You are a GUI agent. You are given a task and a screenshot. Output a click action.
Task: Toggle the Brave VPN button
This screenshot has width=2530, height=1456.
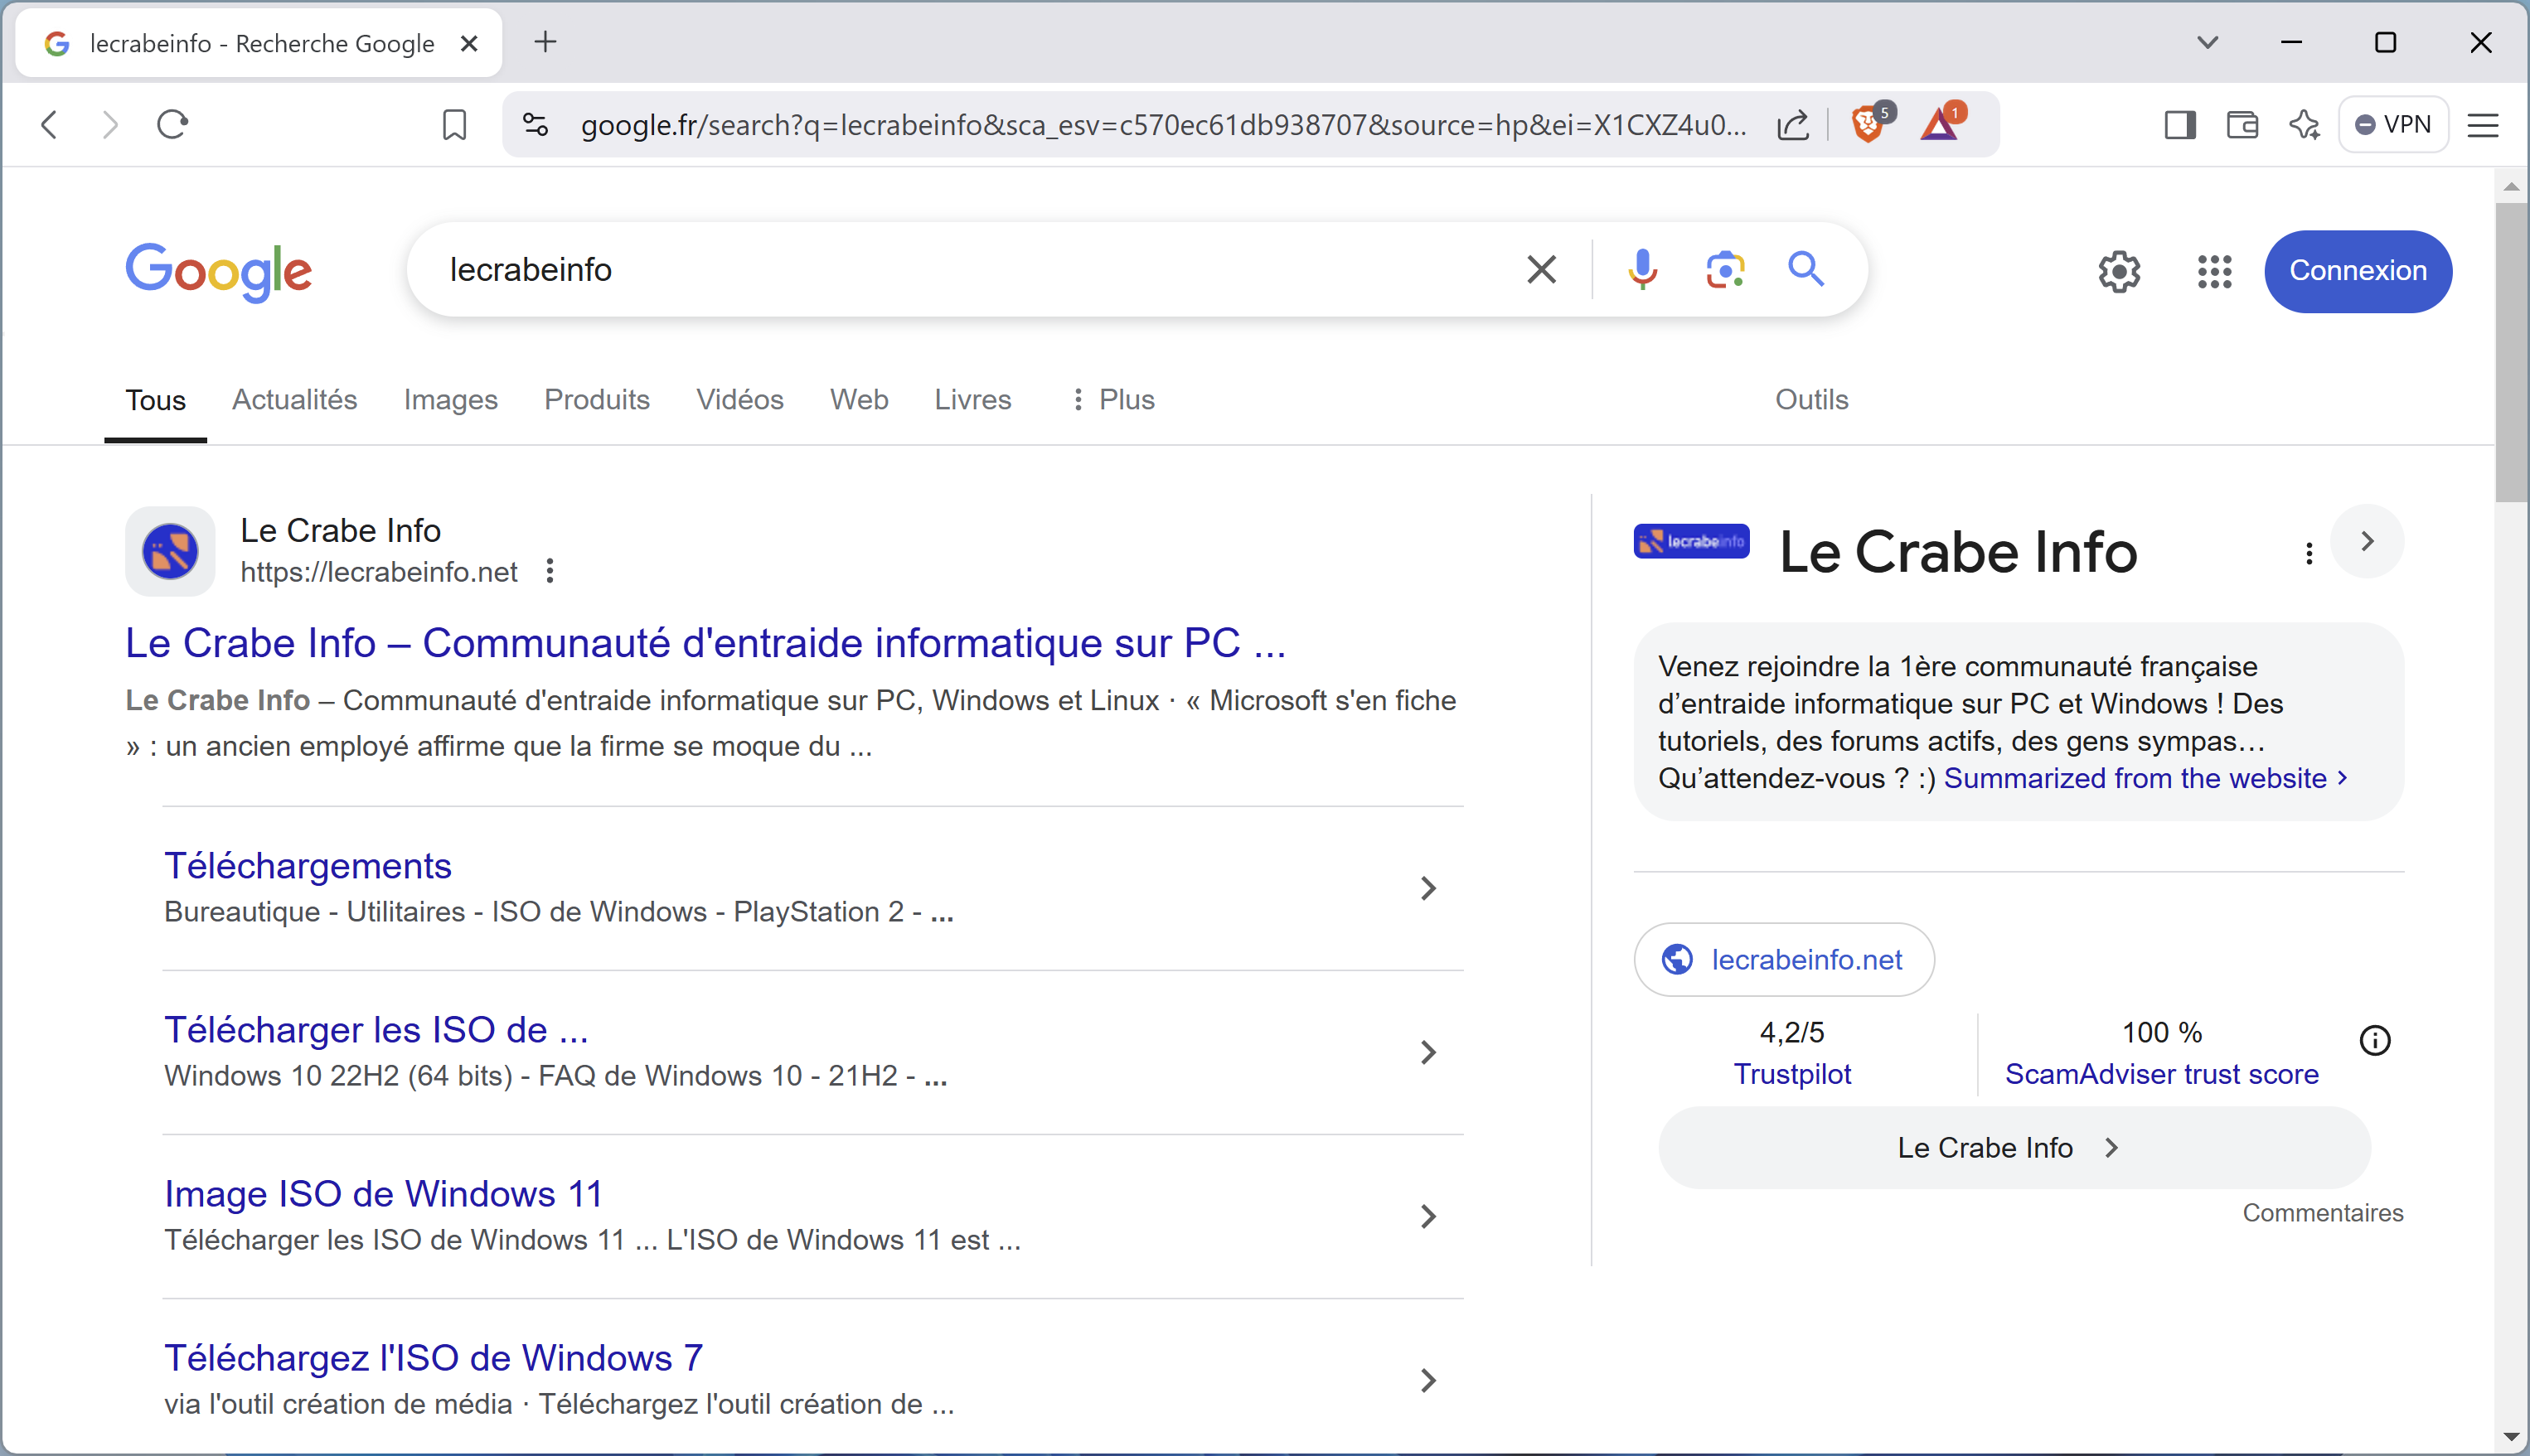(2393, 125)
